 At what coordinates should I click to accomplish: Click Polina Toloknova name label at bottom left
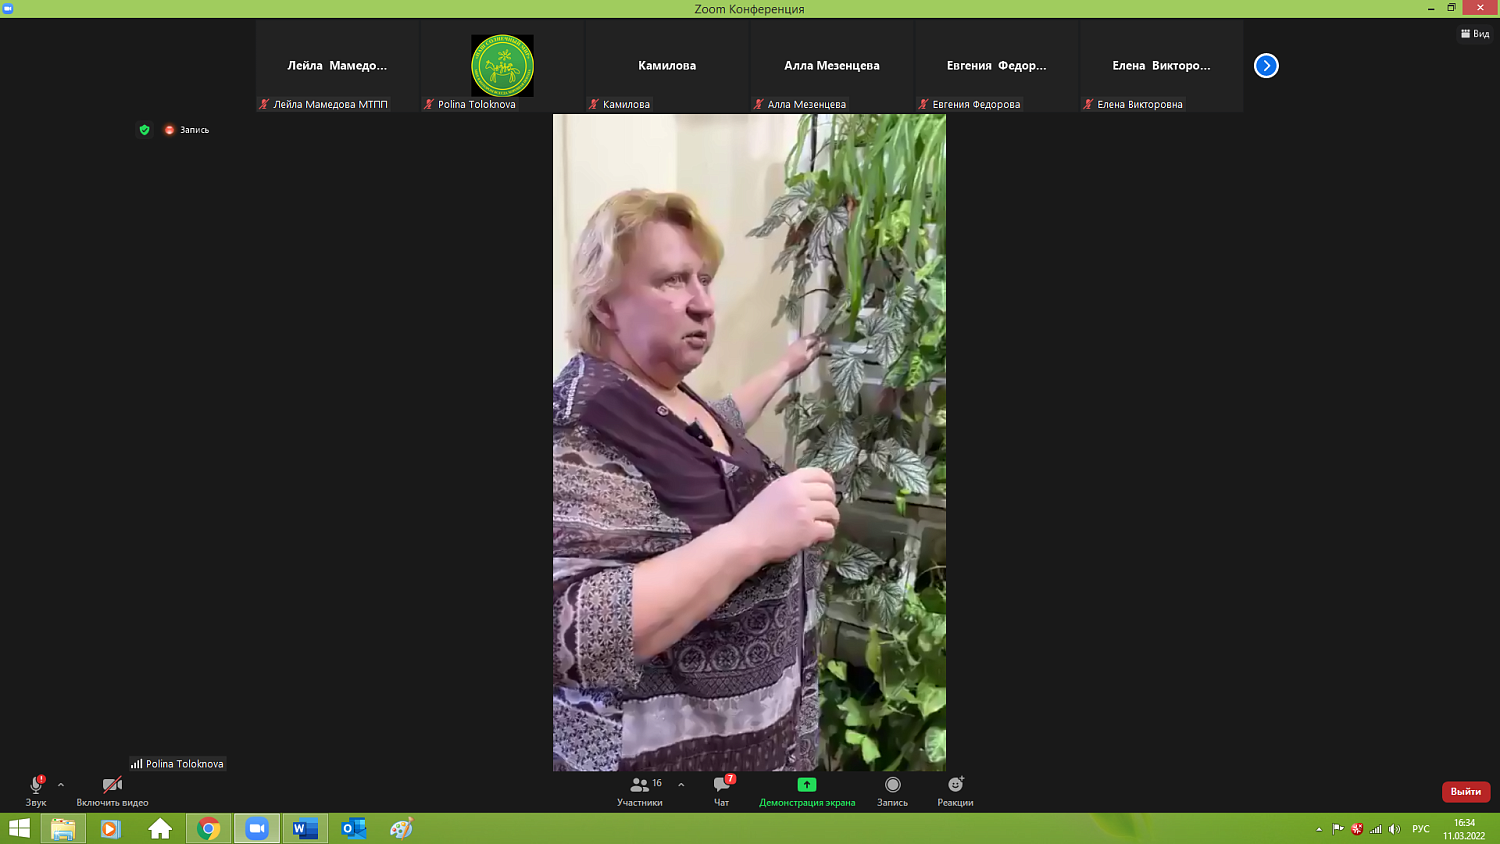pyautogui.click(x=177, y=764)
